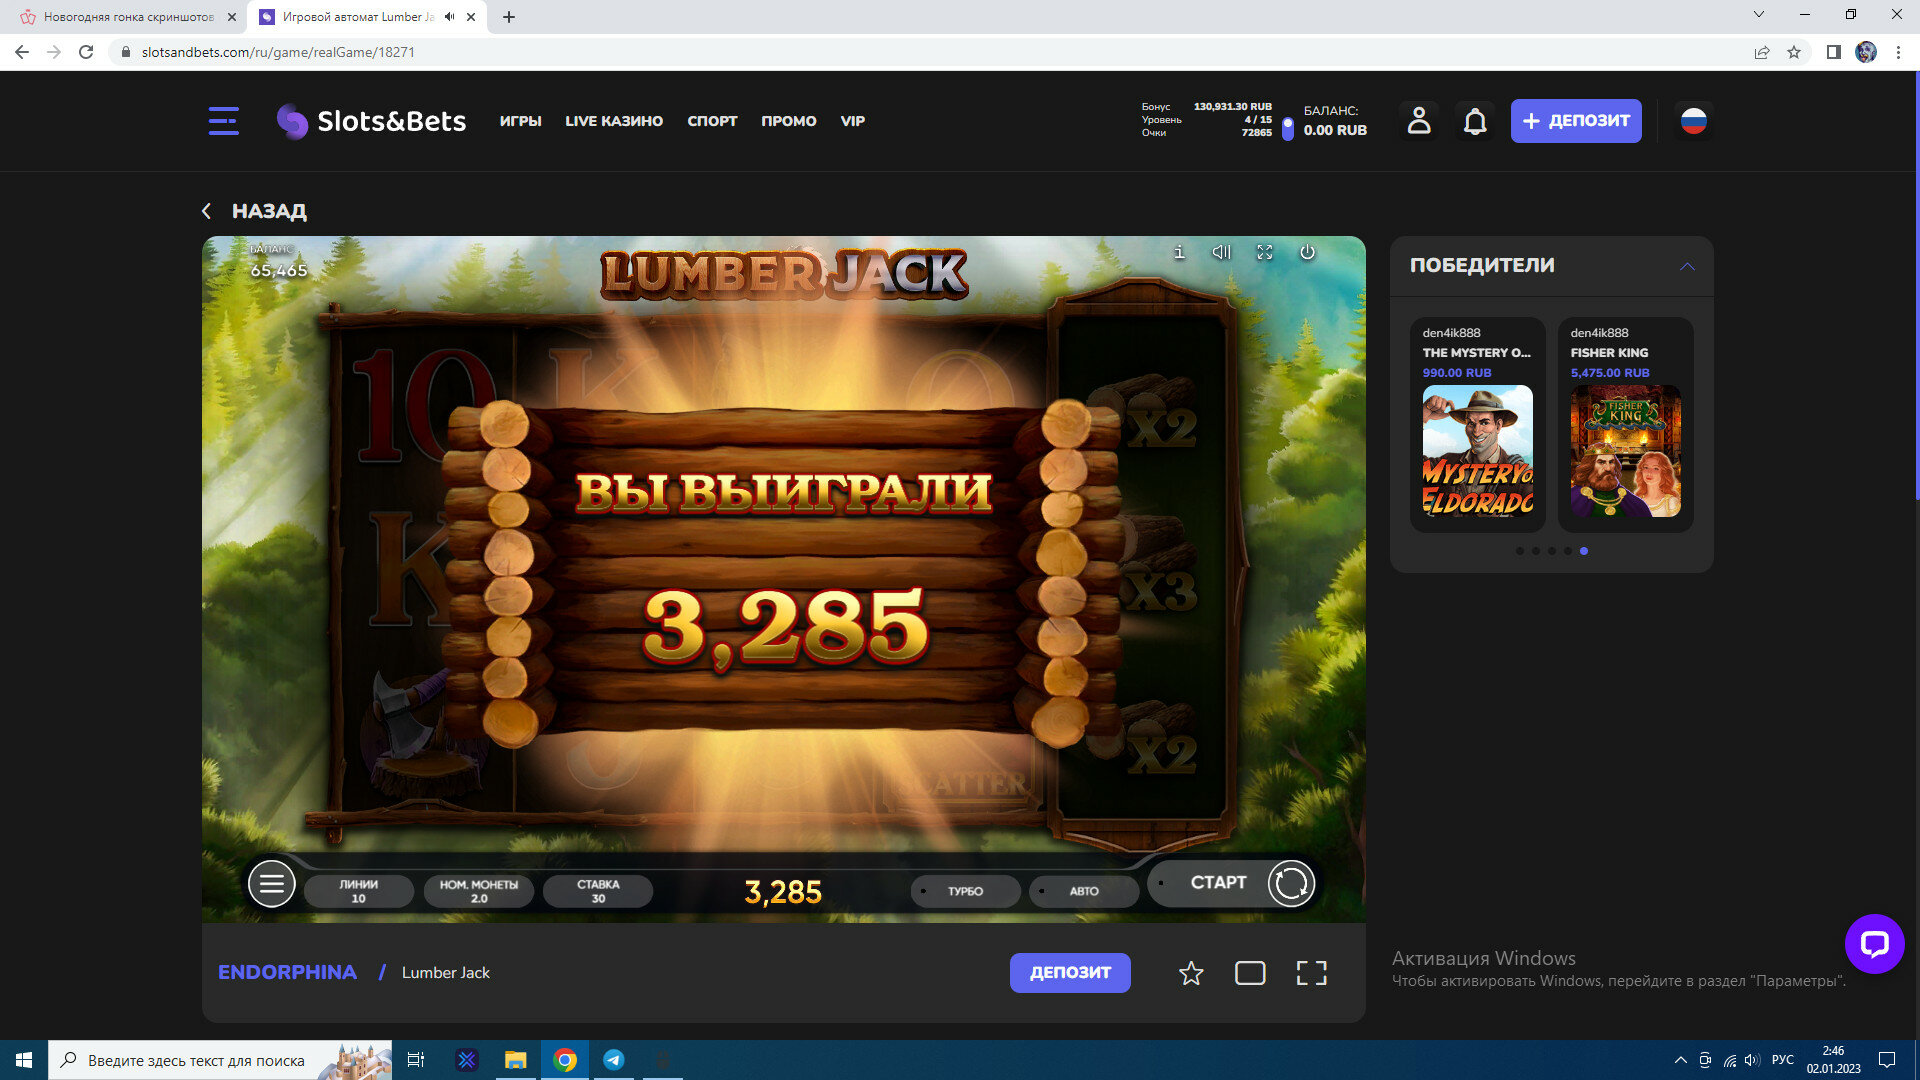Open the live chat support bubble
The height and width of the screenshot is (1080, 1920).
click(1874, 944)
